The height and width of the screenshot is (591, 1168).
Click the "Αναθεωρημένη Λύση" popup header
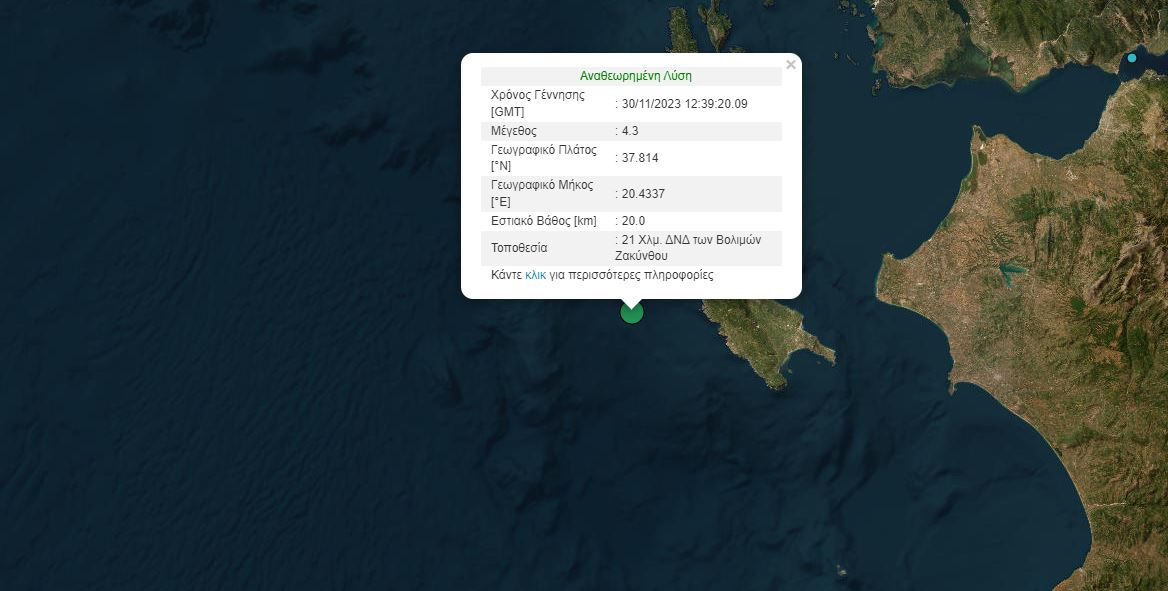tap(635, 75)
